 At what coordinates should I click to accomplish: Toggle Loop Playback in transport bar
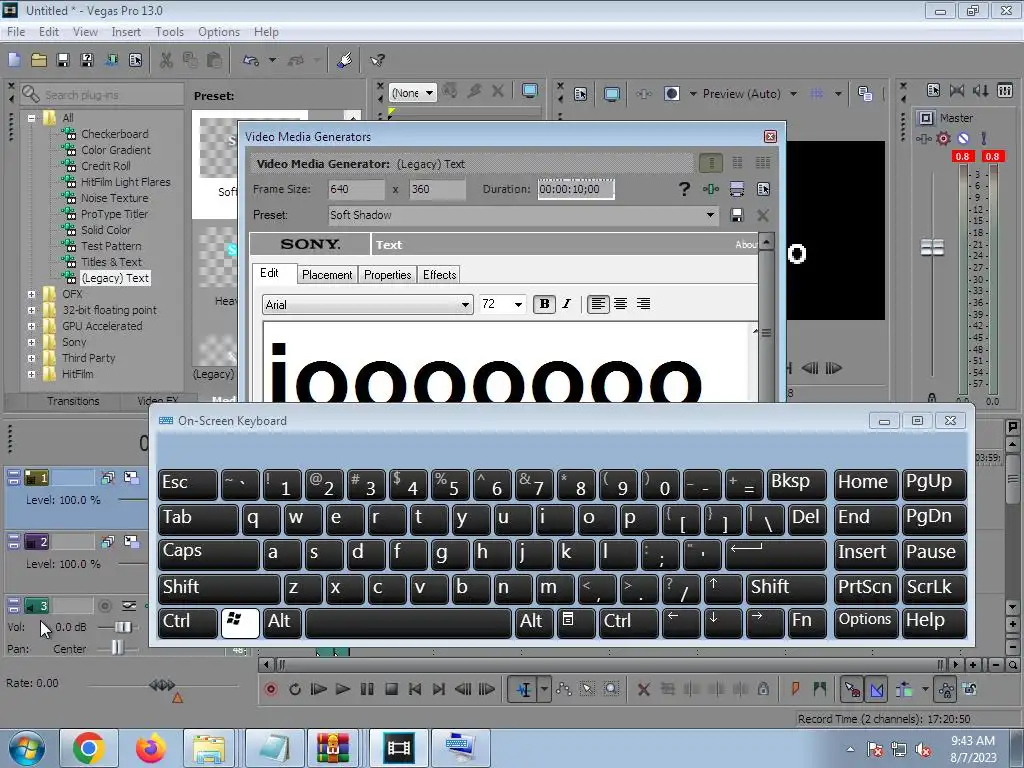[x=295, y=689]
